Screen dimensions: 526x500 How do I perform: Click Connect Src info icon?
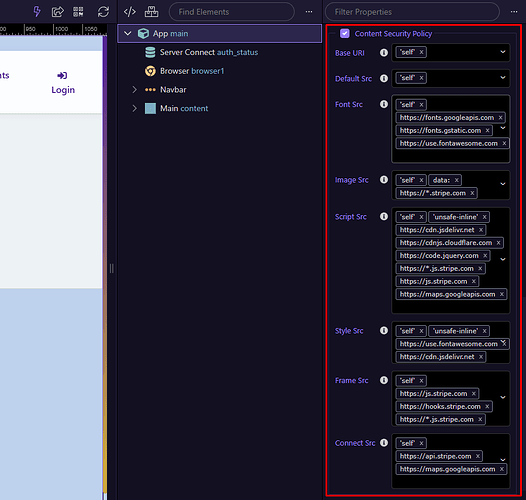(x=384, y=443)
